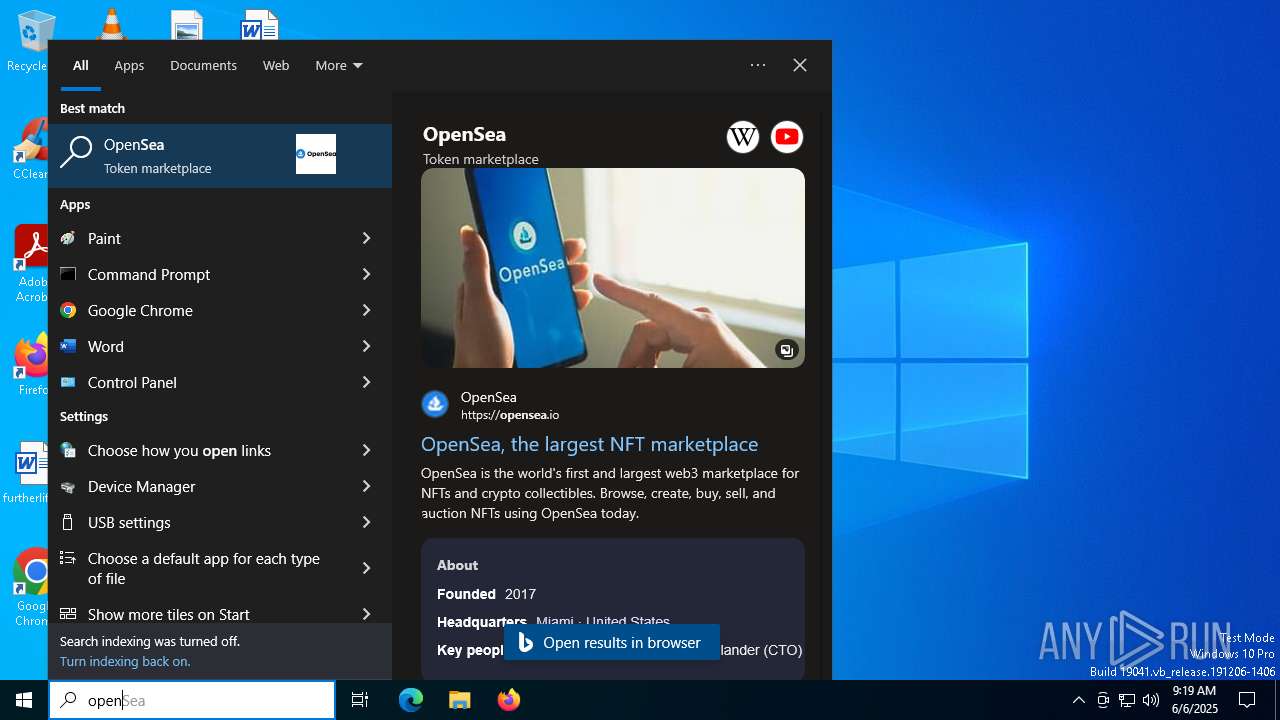Expand Choose how you open links chevron
Viewport: 1280px width, 720px height.
coord(366,450)
